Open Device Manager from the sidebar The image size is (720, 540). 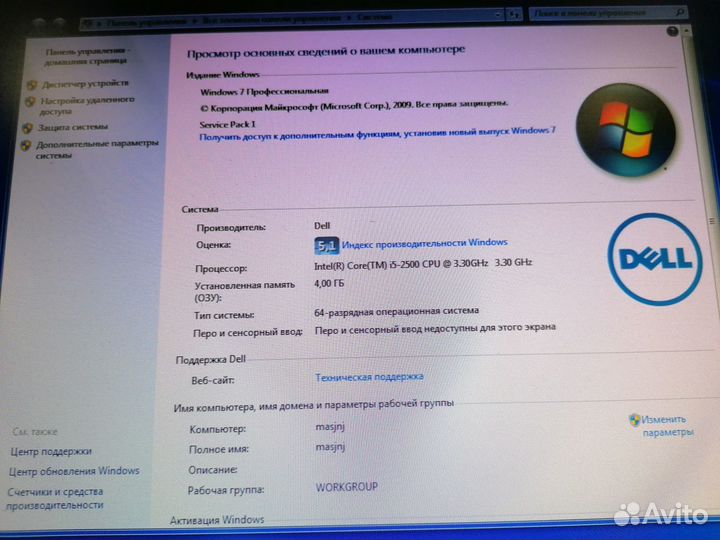(x=85, y=84)
